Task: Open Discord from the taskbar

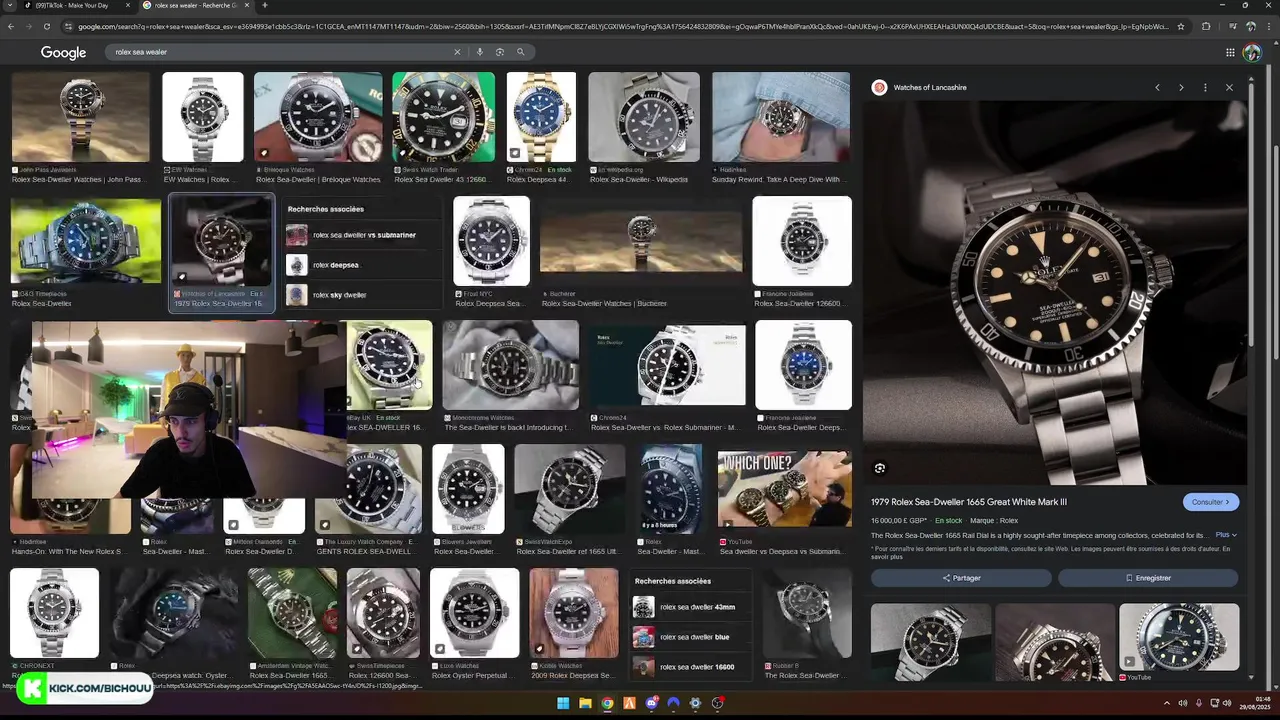Action: (x=651, y=703)
